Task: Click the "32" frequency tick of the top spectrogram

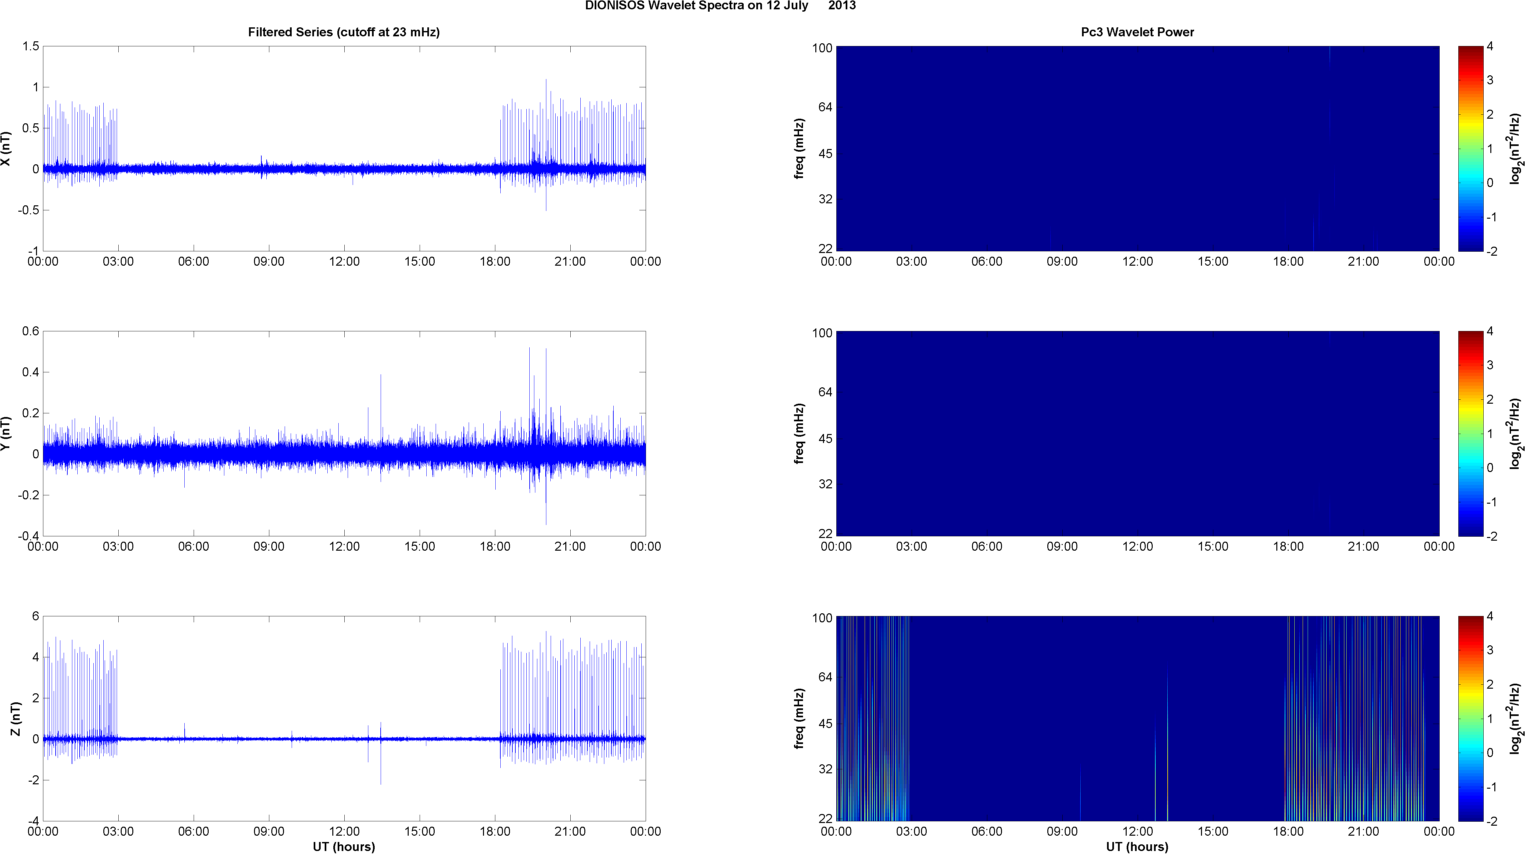Action: point(825,199)
